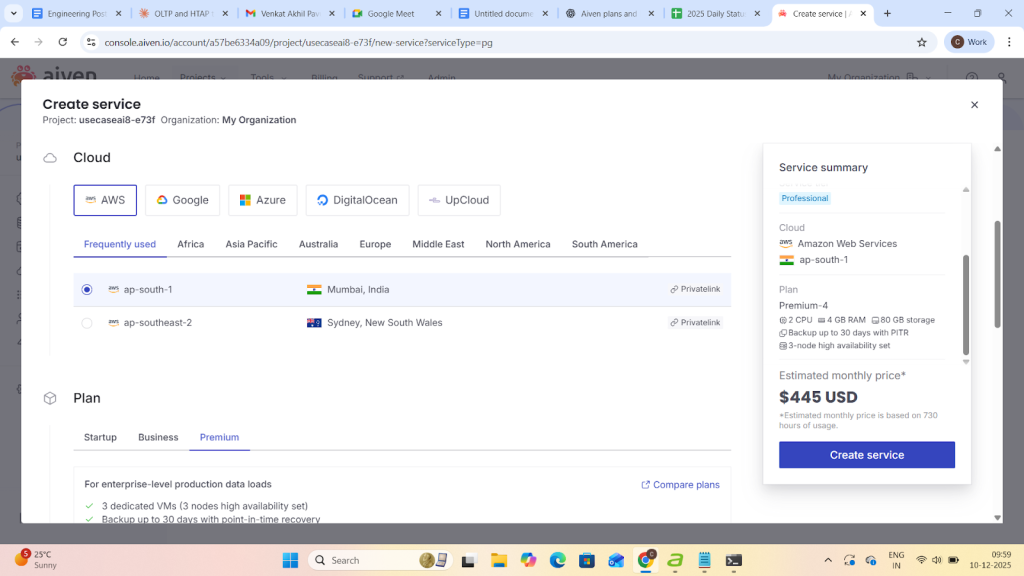Select ap-southeast-2 Sydney region radio button

point(87,323)
